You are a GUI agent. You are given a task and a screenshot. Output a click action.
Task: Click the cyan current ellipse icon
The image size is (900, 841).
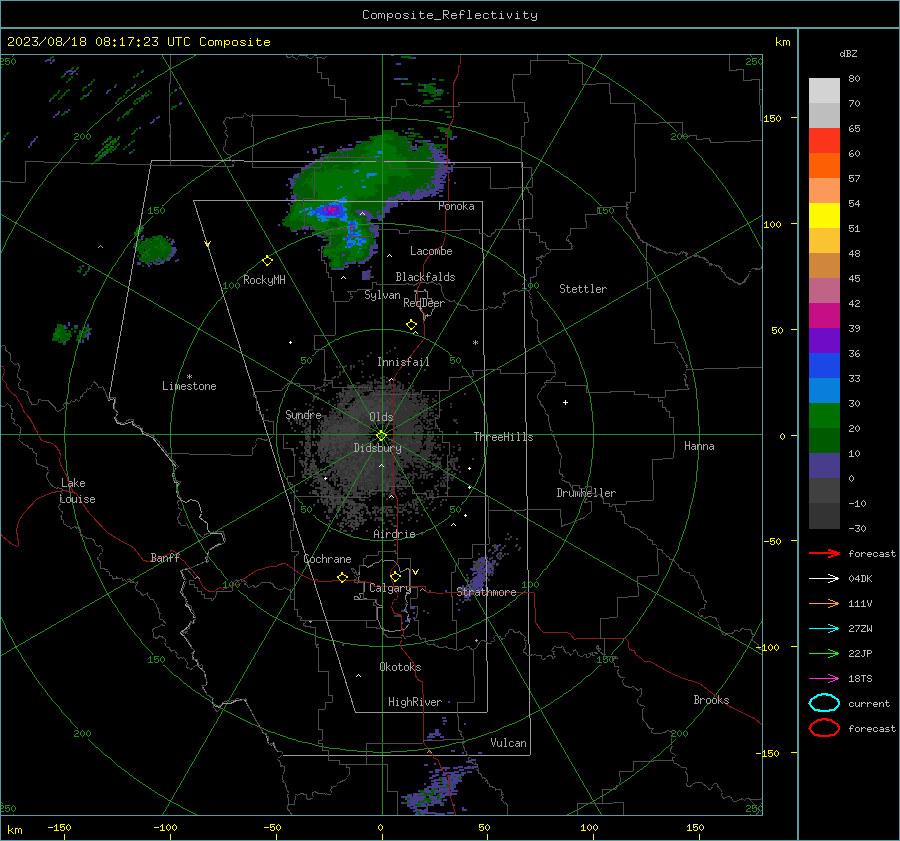click(x=824, y=703)
